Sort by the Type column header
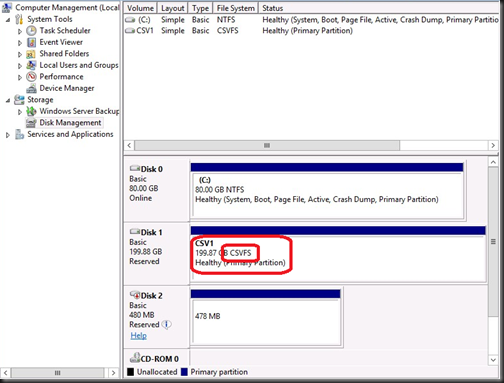Screen dimensions: 504x383 [x=200, y=8]
